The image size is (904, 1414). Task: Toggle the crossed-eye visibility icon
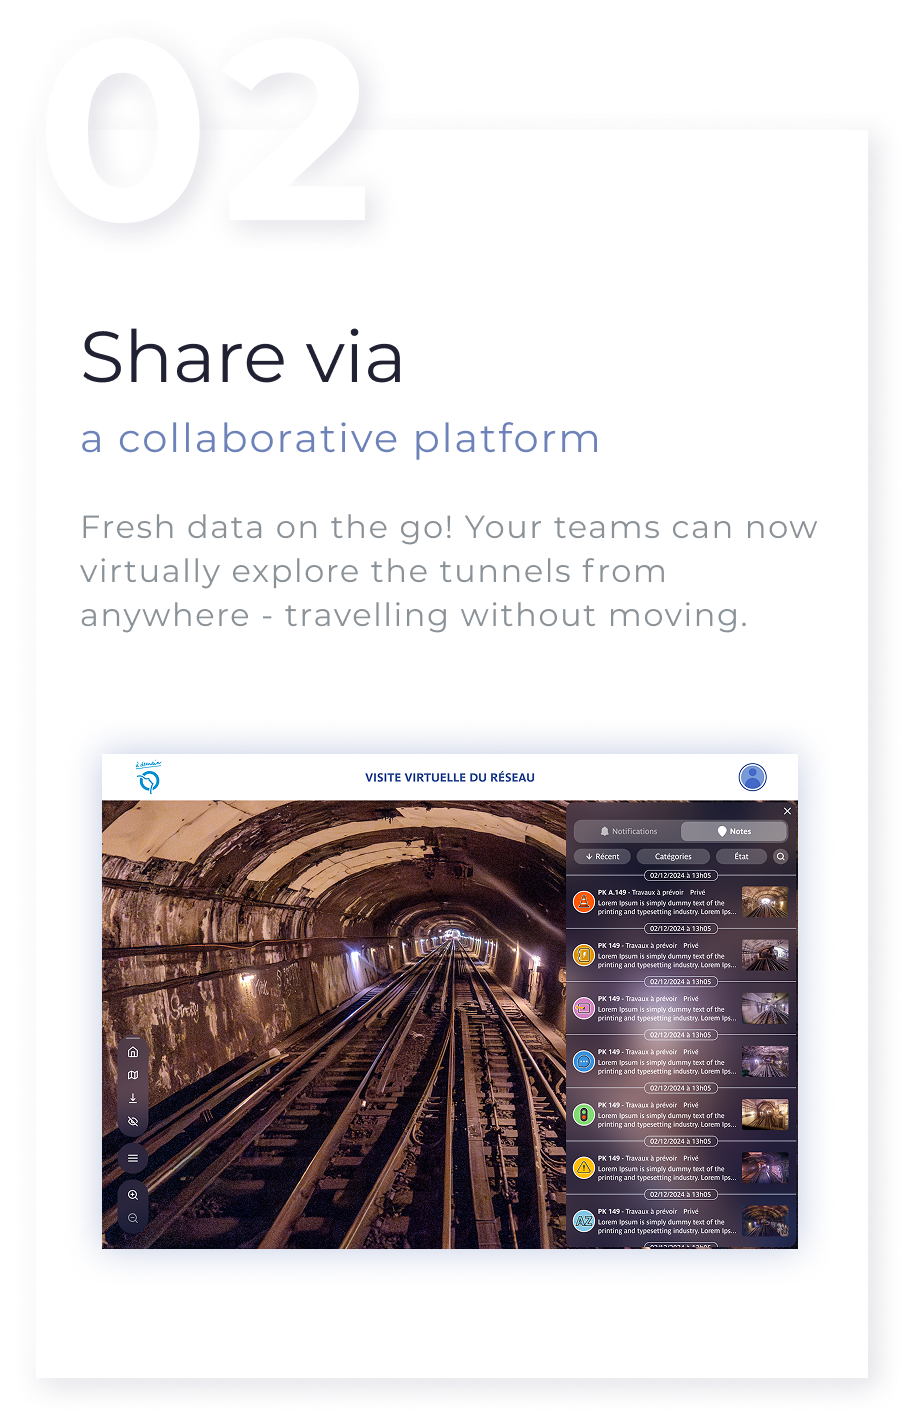pos(133,1122)
